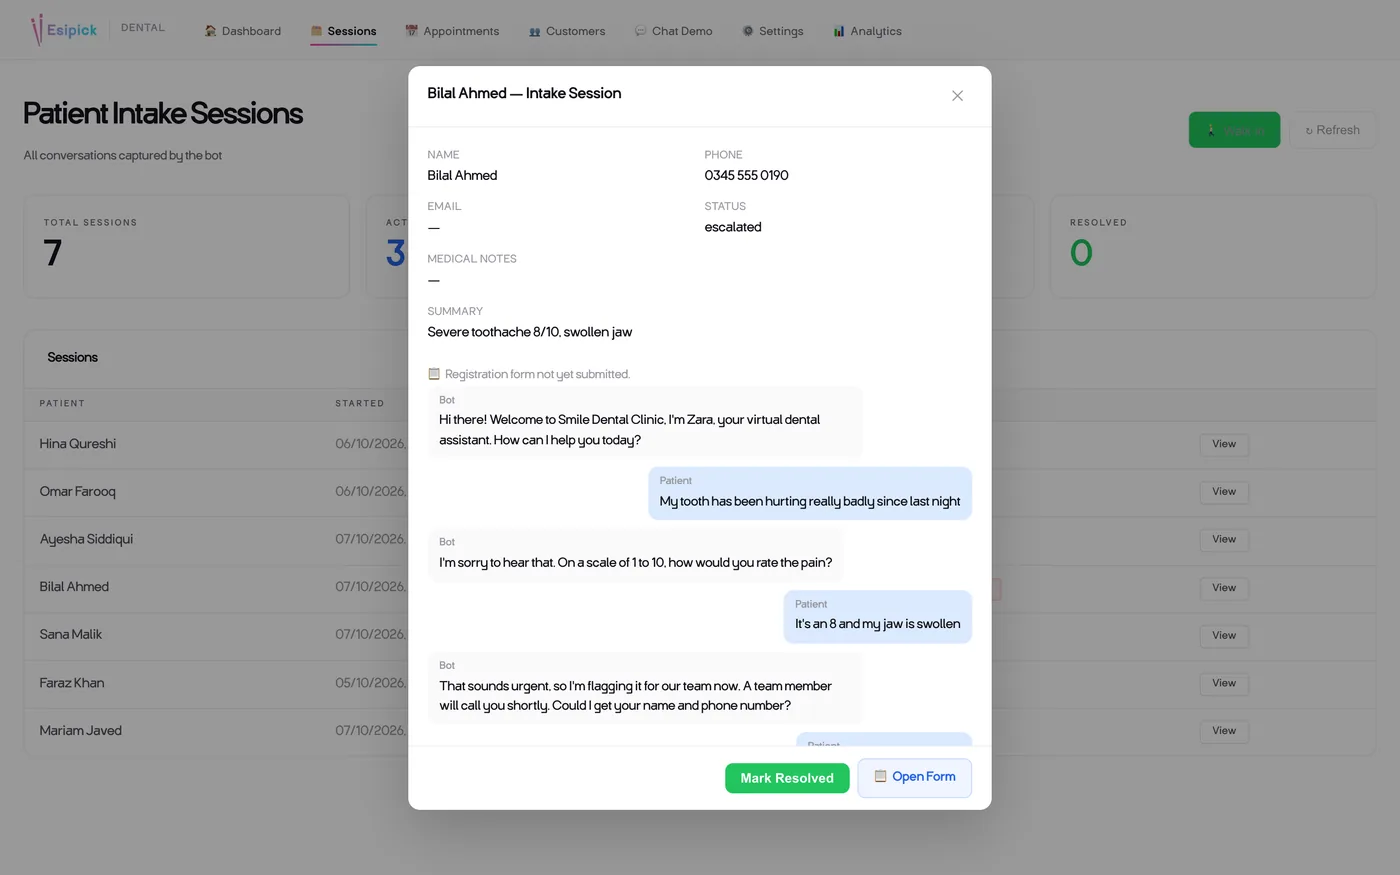Viewport: 1400px width, 875px height.
Task: Click the Esipick logo
Action: coord(64,30)
